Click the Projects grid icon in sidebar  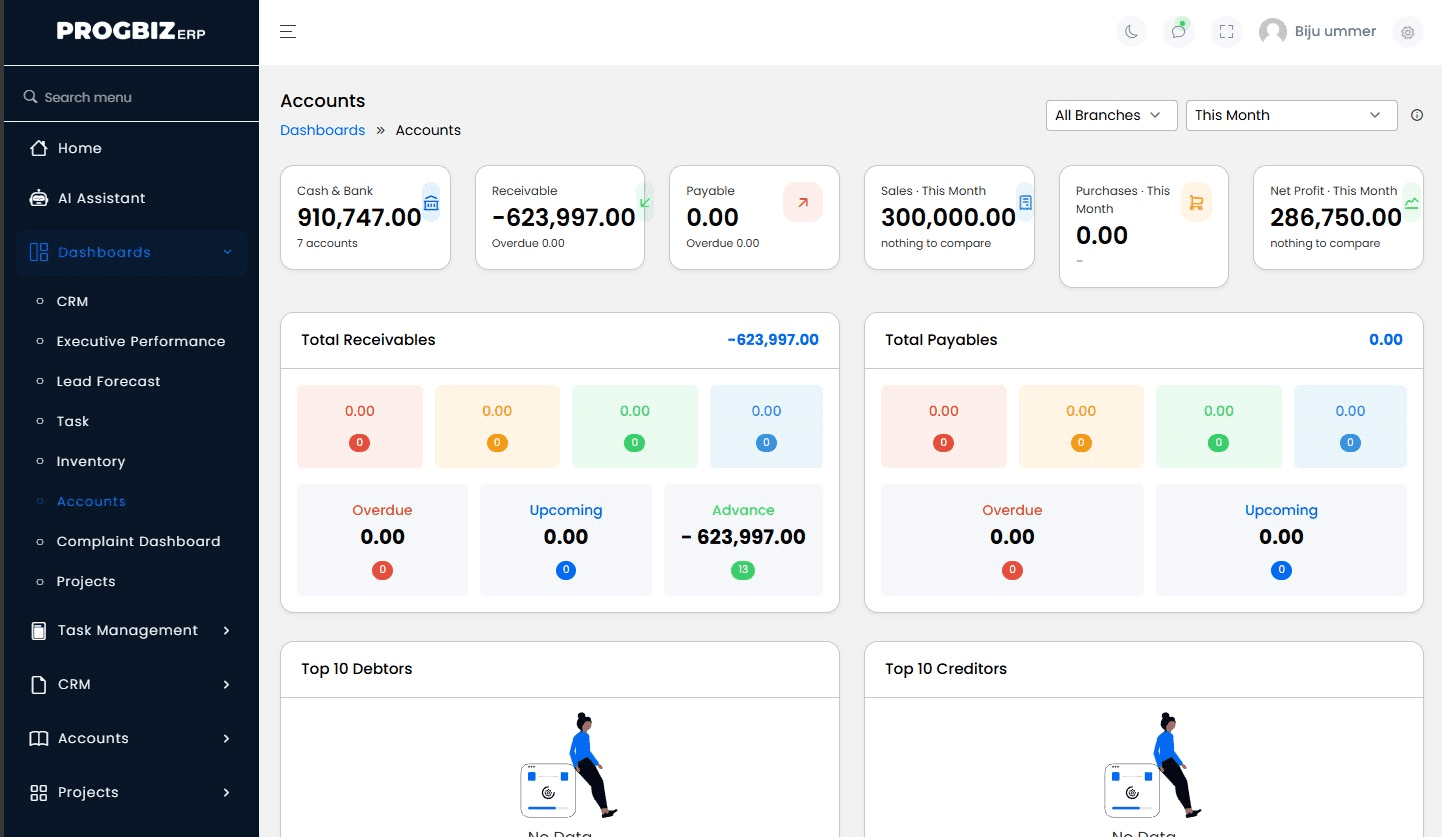click(39, 793)
